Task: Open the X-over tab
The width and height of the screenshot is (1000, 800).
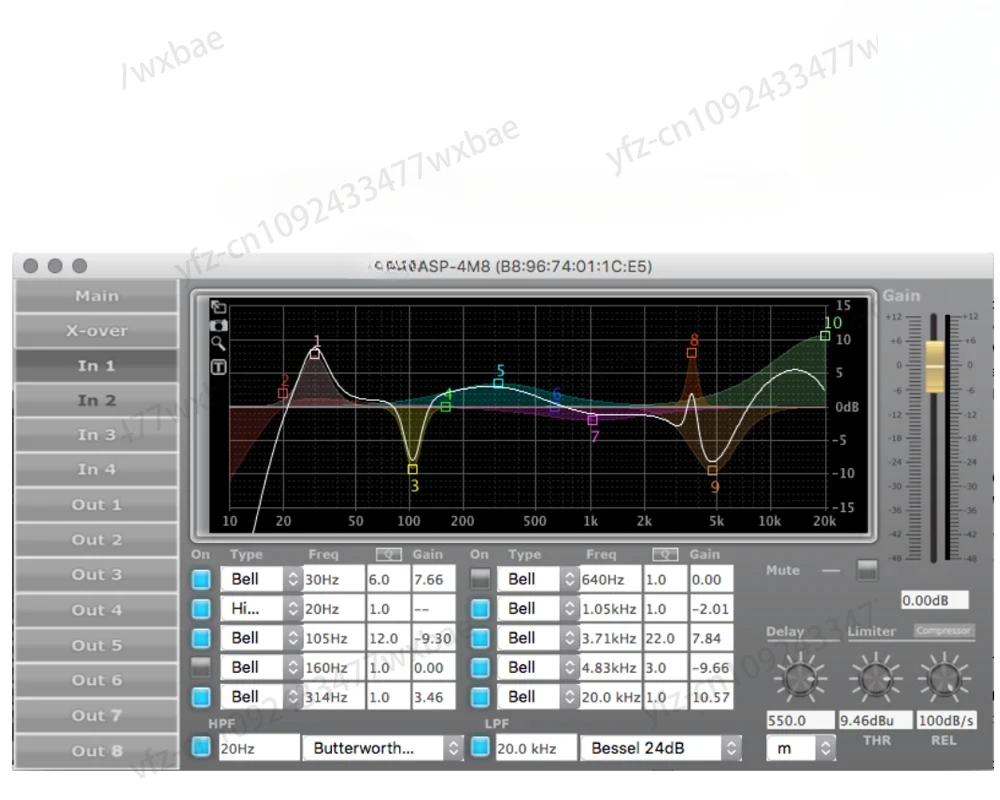Action: pyautogui.click(x=96, y=330)
